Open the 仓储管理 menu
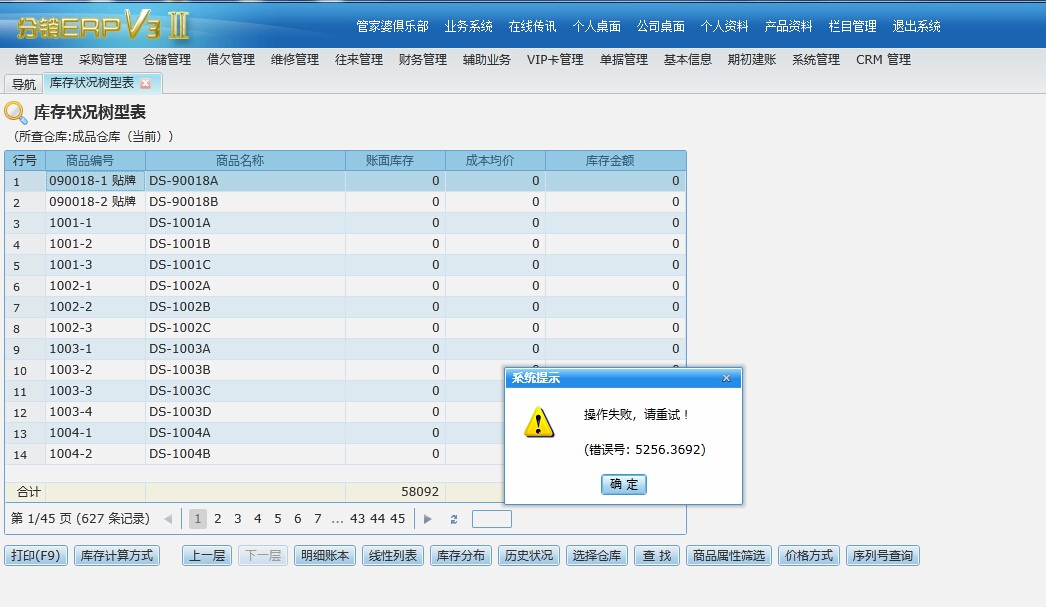1046x607 pixels. (167, 59)
